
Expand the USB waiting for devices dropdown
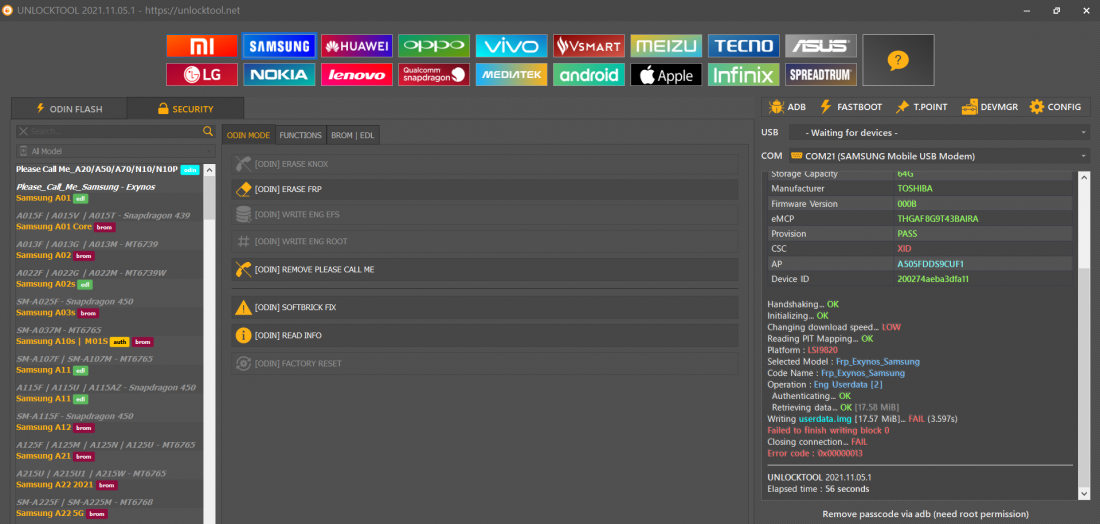point(940,133)
